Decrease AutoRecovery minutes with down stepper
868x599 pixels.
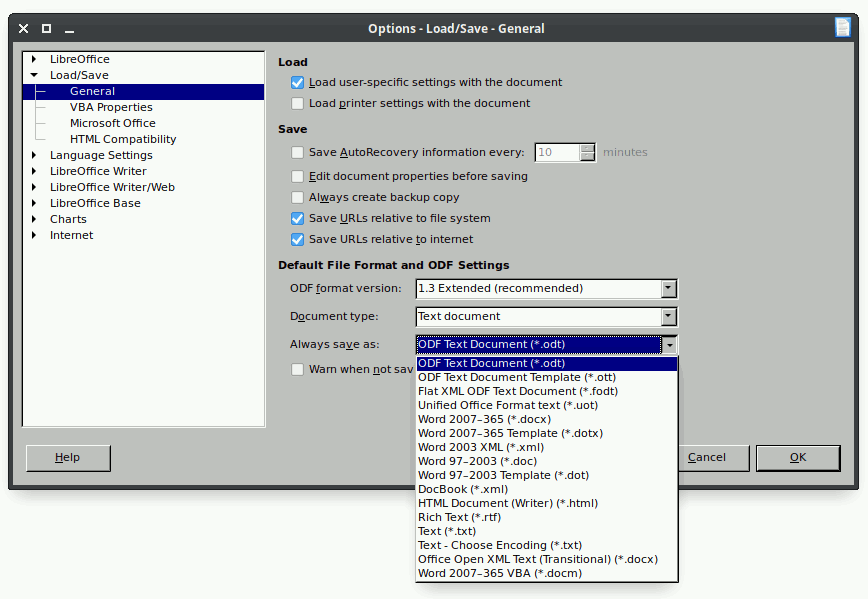pos(587,157)
